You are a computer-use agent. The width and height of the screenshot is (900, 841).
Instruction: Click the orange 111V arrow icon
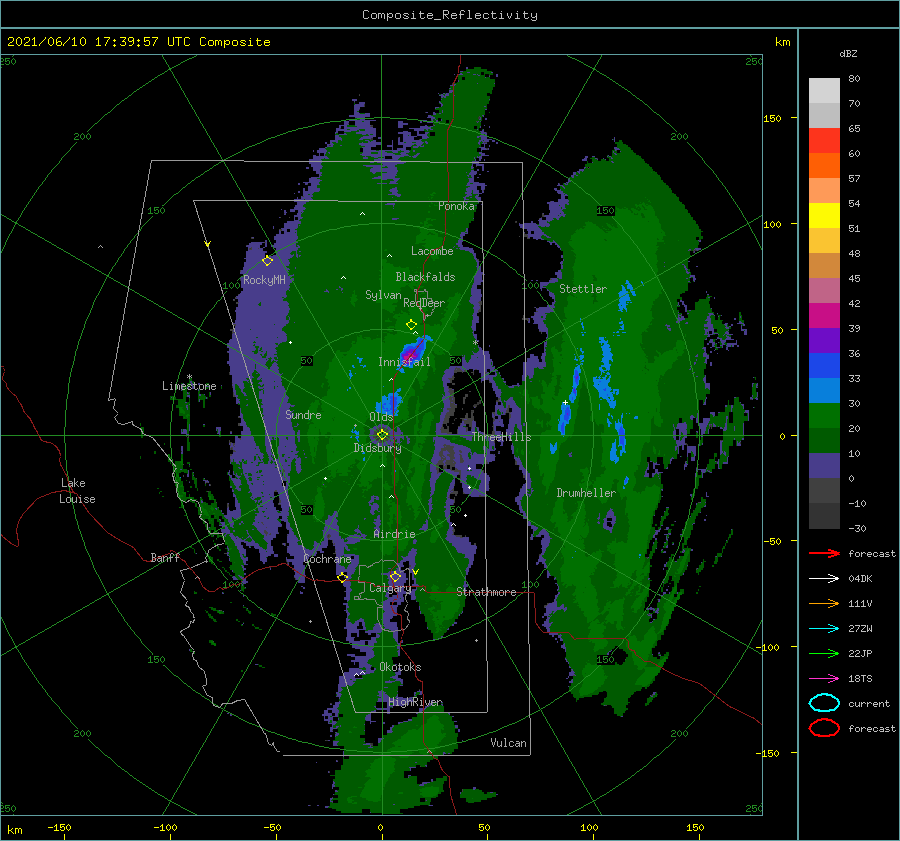824,603
